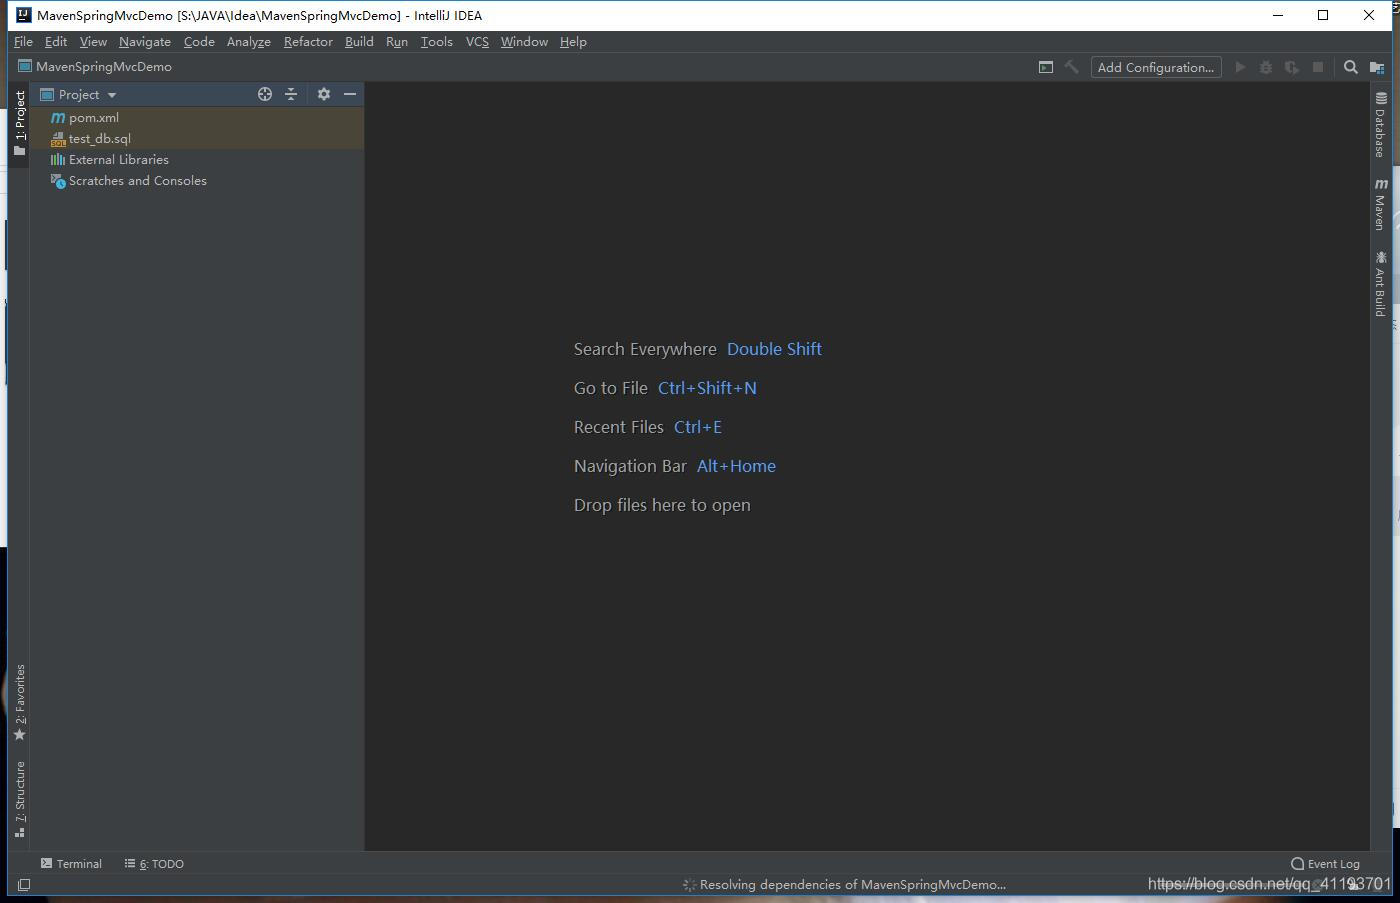The width and height of the screenshot is (1400, 903).
Task: Click Alt+Home shortcut text
Action: [736, 466]
